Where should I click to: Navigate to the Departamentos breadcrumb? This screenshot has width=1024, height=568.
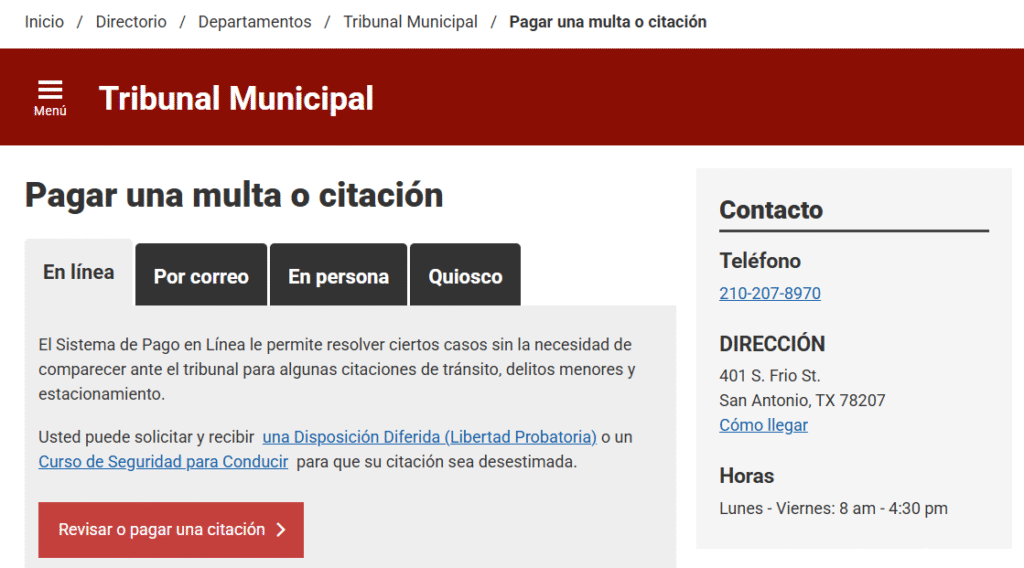click(254, 22)
